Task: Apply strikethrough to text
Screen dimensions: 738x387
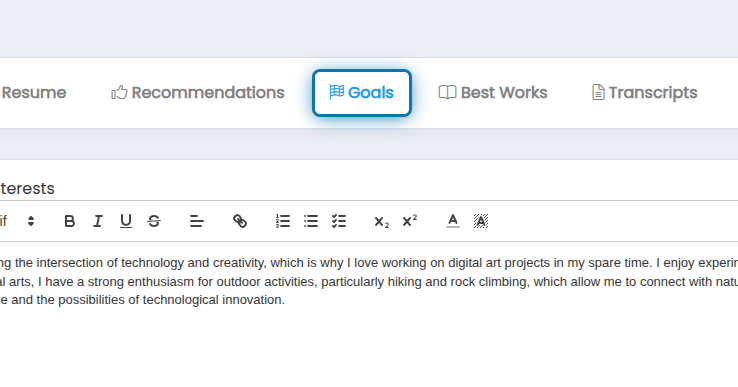Action: (154, 221)
